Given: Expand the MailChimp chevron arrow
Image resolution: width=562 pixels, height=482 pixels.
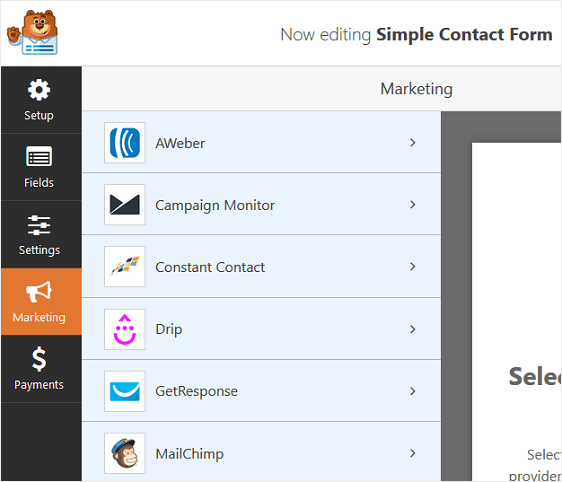Looking at the screenshot, I should pos(413,453).
